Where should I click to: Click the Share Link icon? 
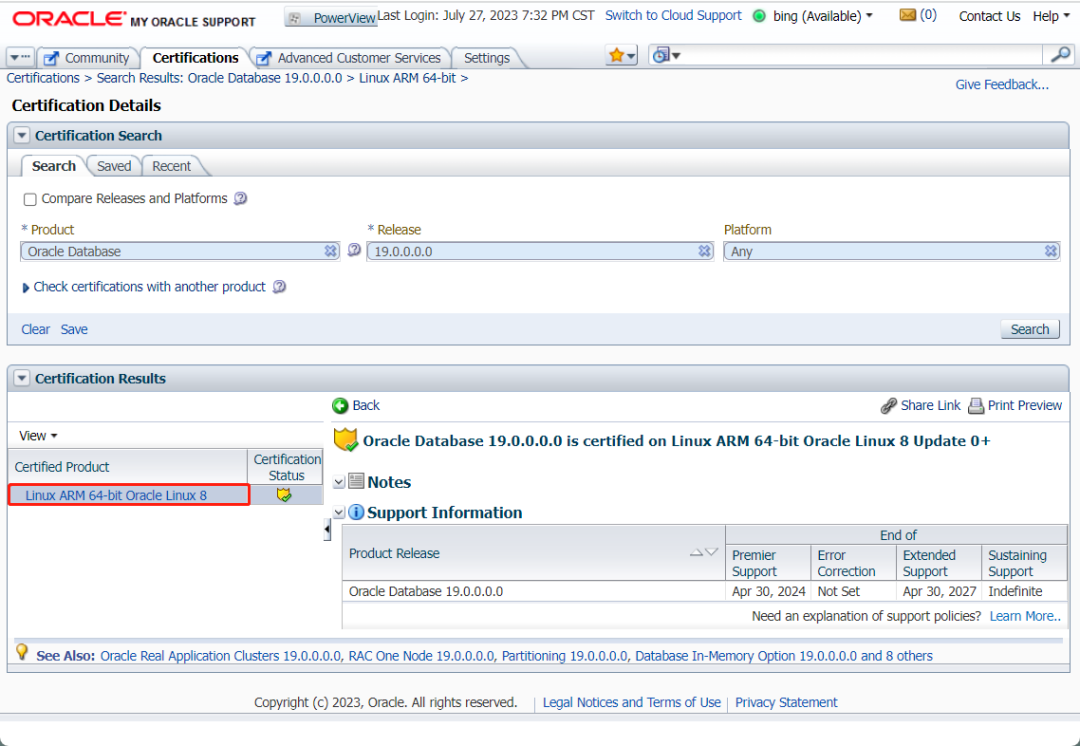tap(889, 406)
